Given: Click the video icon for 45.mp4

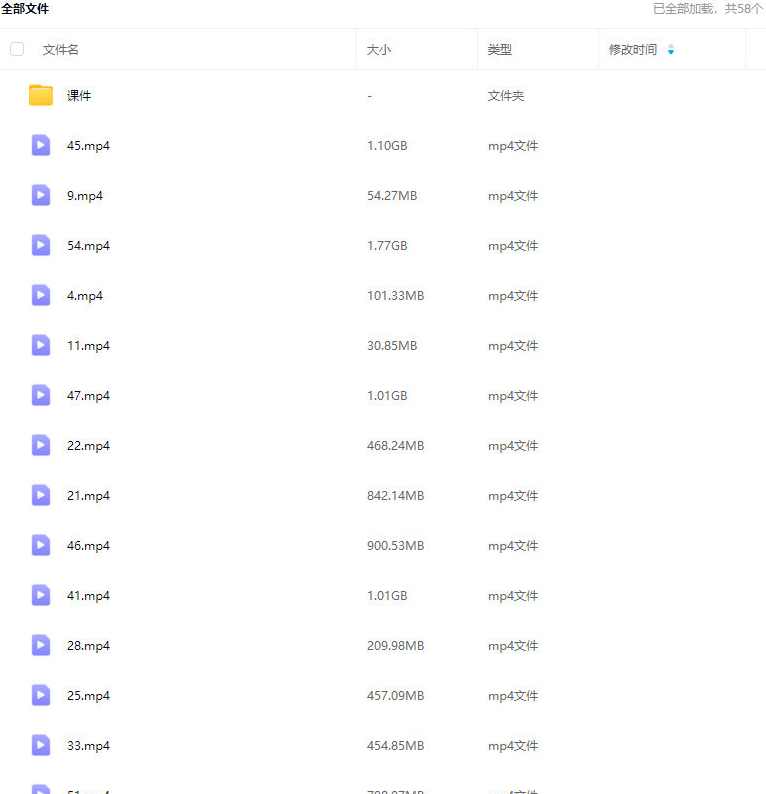Looking at the screenshot, I should click(41, 146).
